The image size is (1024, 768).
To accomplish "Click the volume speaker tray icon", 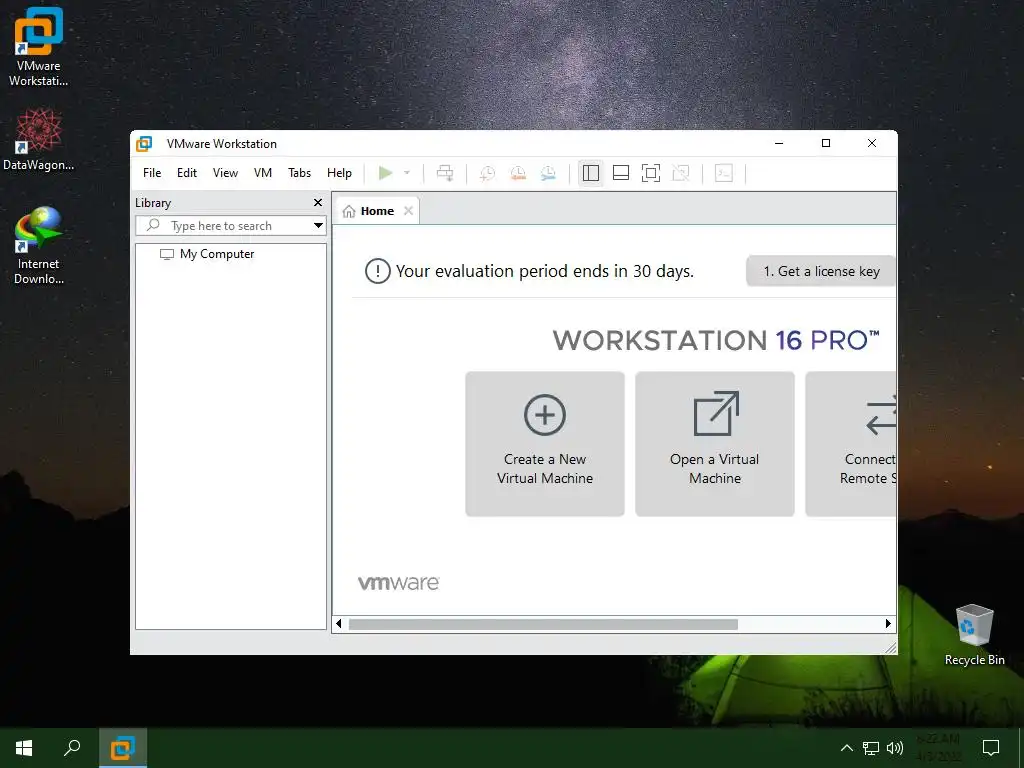I will click(895, 748).
